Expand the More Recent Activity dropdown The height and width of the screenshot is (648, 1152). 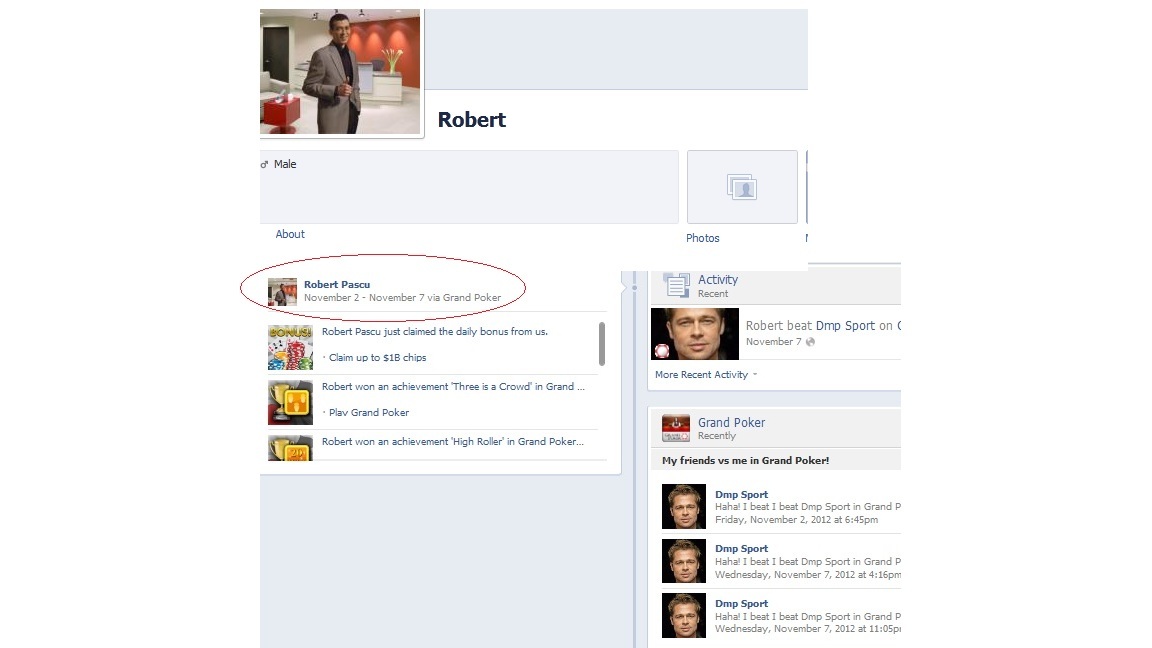(705, 375)
